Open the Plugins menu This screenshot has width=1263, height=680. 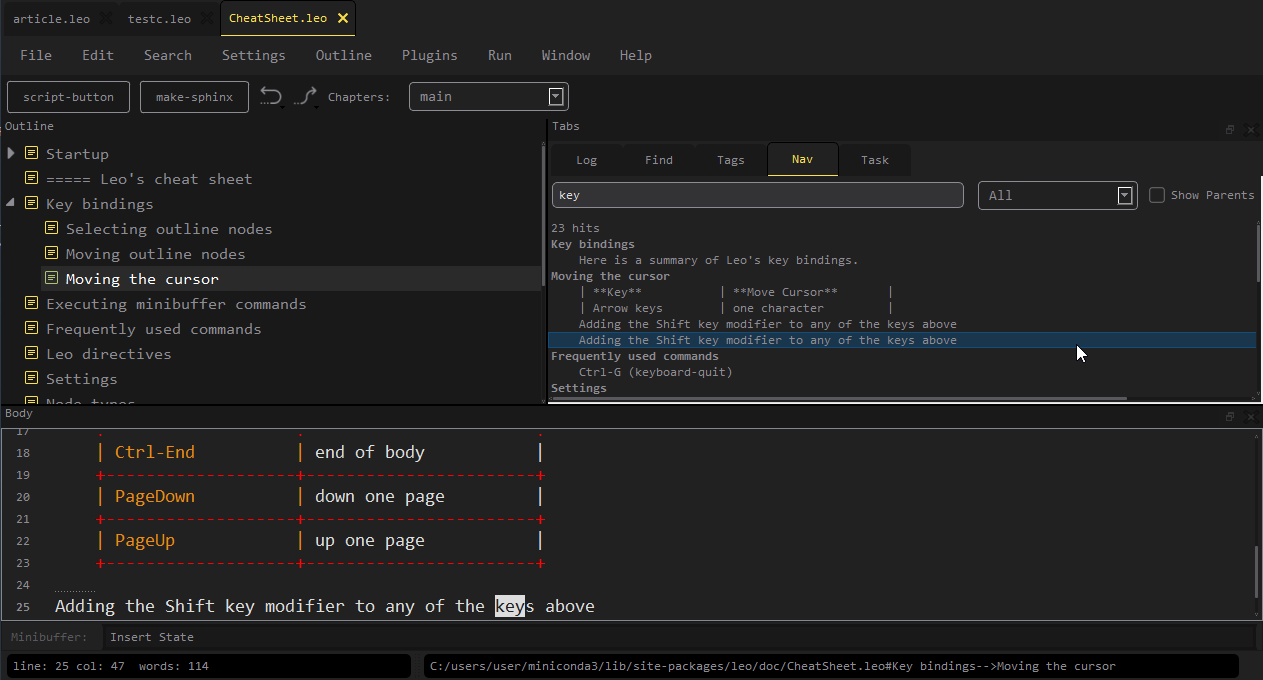(x=429, y=55)
